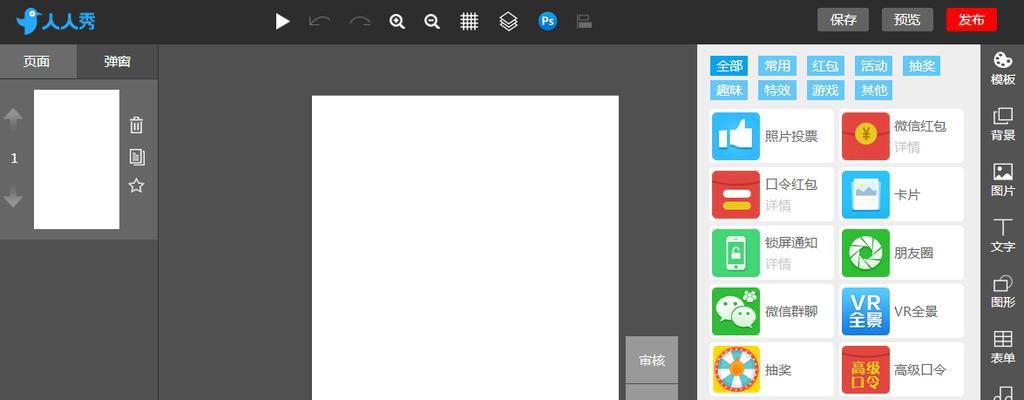
Task: Click the undo arrow icon
Action: (x=319, y=22)
